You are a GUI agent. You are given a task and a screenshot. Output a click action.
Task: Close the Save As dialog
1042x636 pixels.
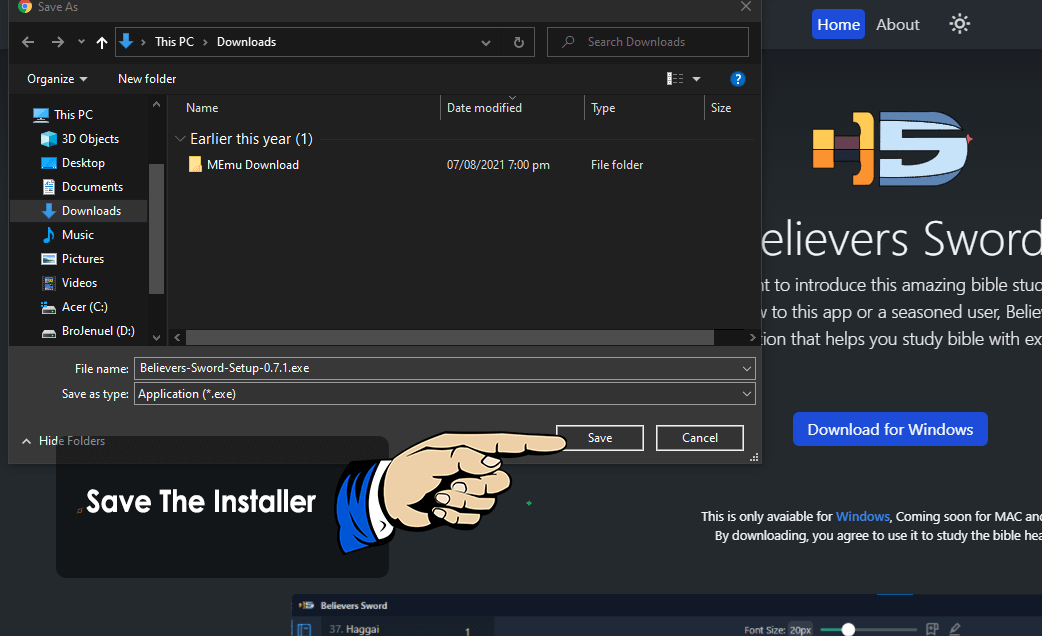click(746, 7)
